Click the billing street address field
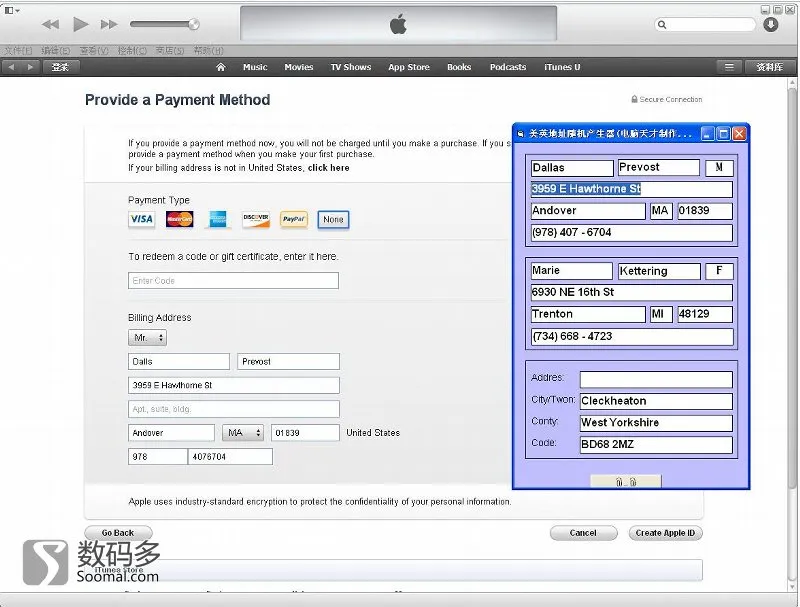Screen dimensions: 800x607 233,385
